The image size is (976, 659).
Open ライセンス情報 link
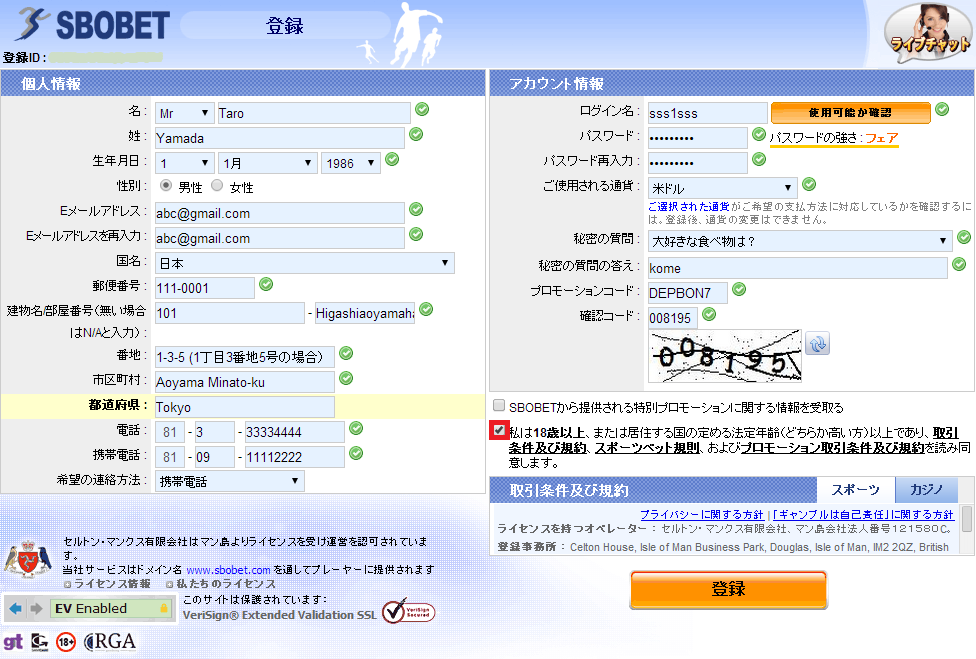pos(112,584)
